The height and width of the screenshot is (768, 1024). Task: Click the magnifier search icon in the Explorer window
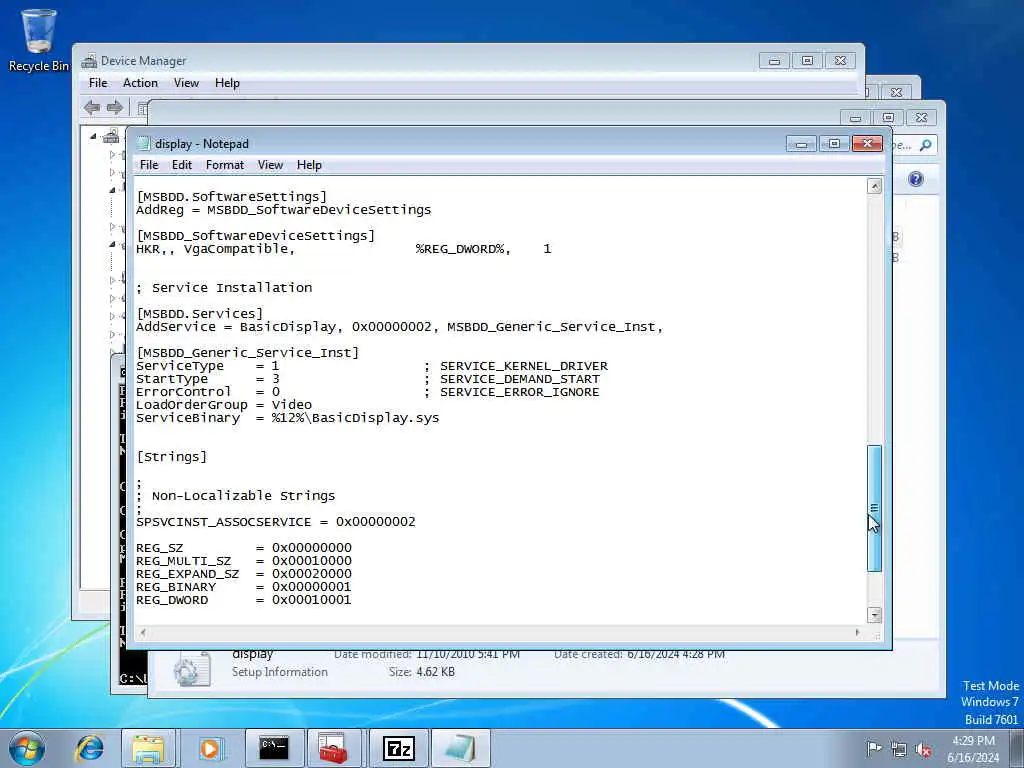[x=925, y=145]
